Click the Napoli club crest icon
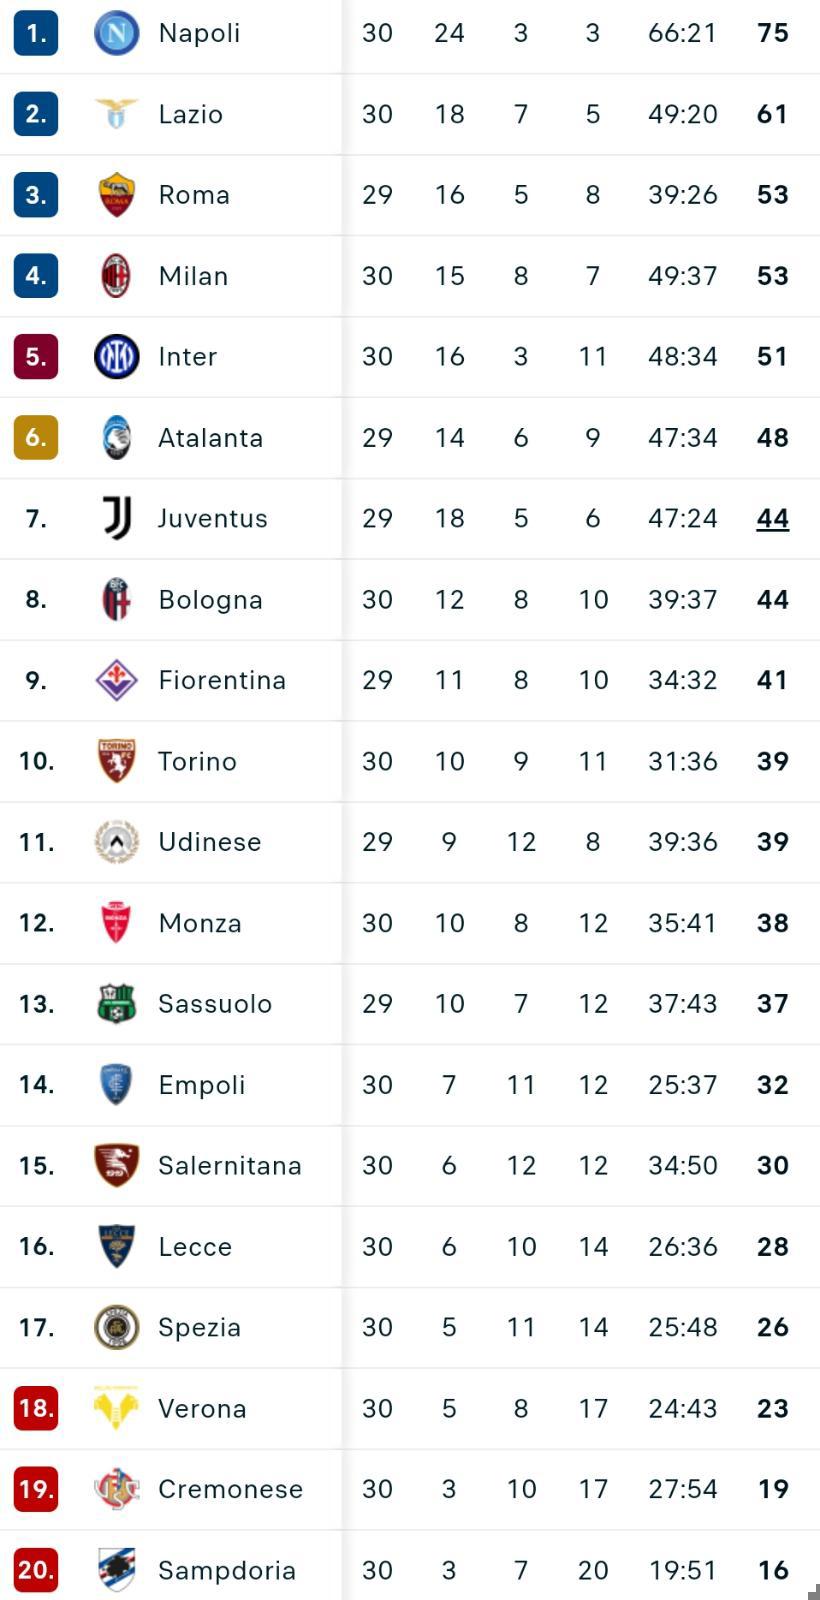Image resolution: width=820 pixels, height=1600 pixels. pyautogui.click(x=116, y=33)
